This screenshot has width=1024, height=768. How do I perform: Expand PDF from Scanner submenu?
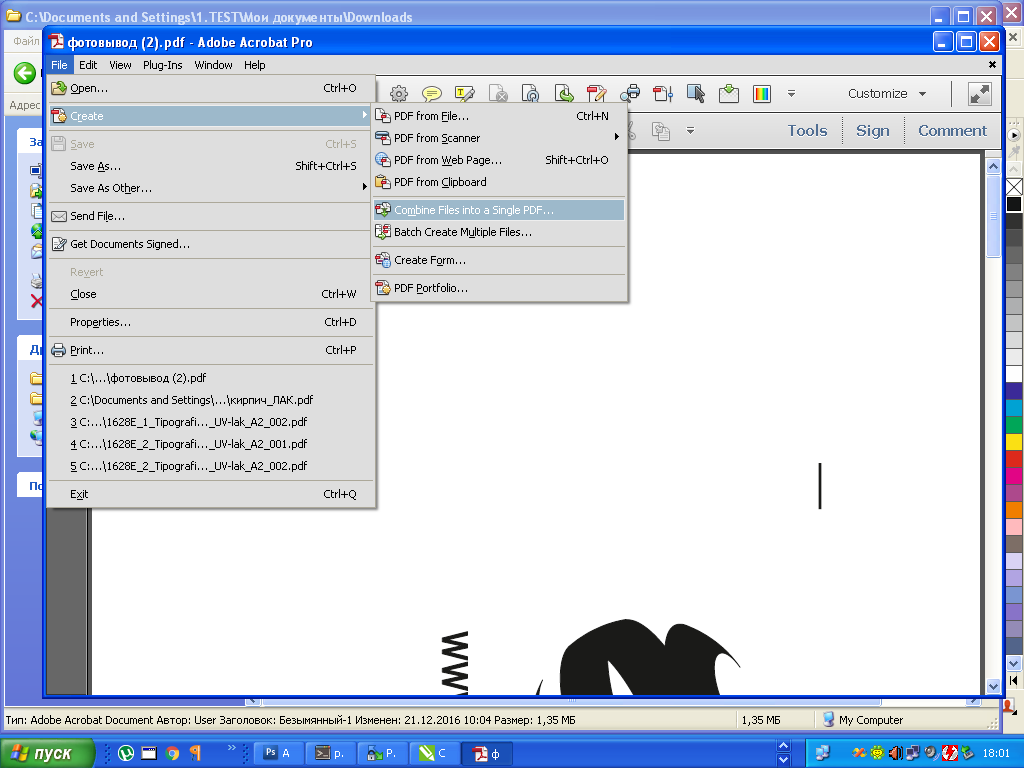click(x=499, y=138)
